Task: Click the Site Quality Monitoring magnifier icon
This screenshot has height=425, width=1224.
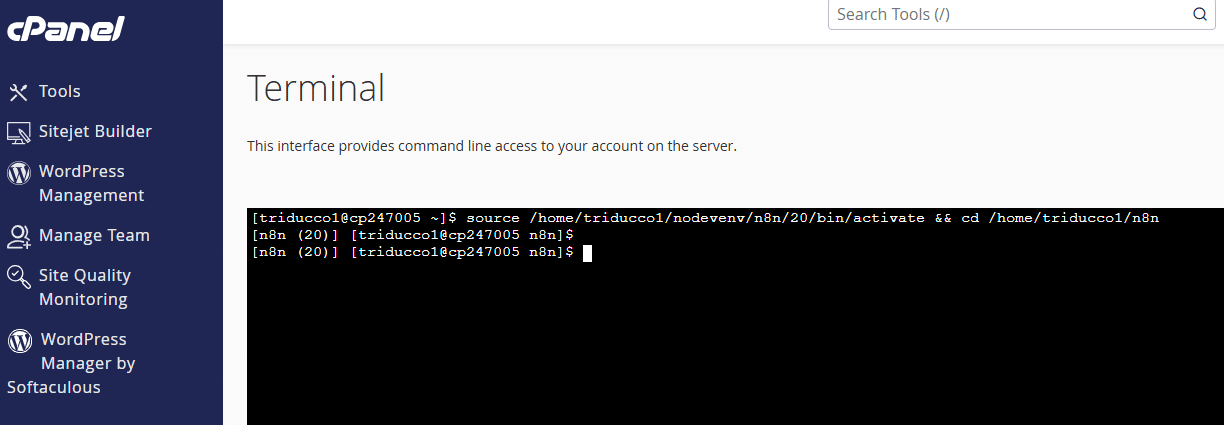Action: click(x=18, y=276)
